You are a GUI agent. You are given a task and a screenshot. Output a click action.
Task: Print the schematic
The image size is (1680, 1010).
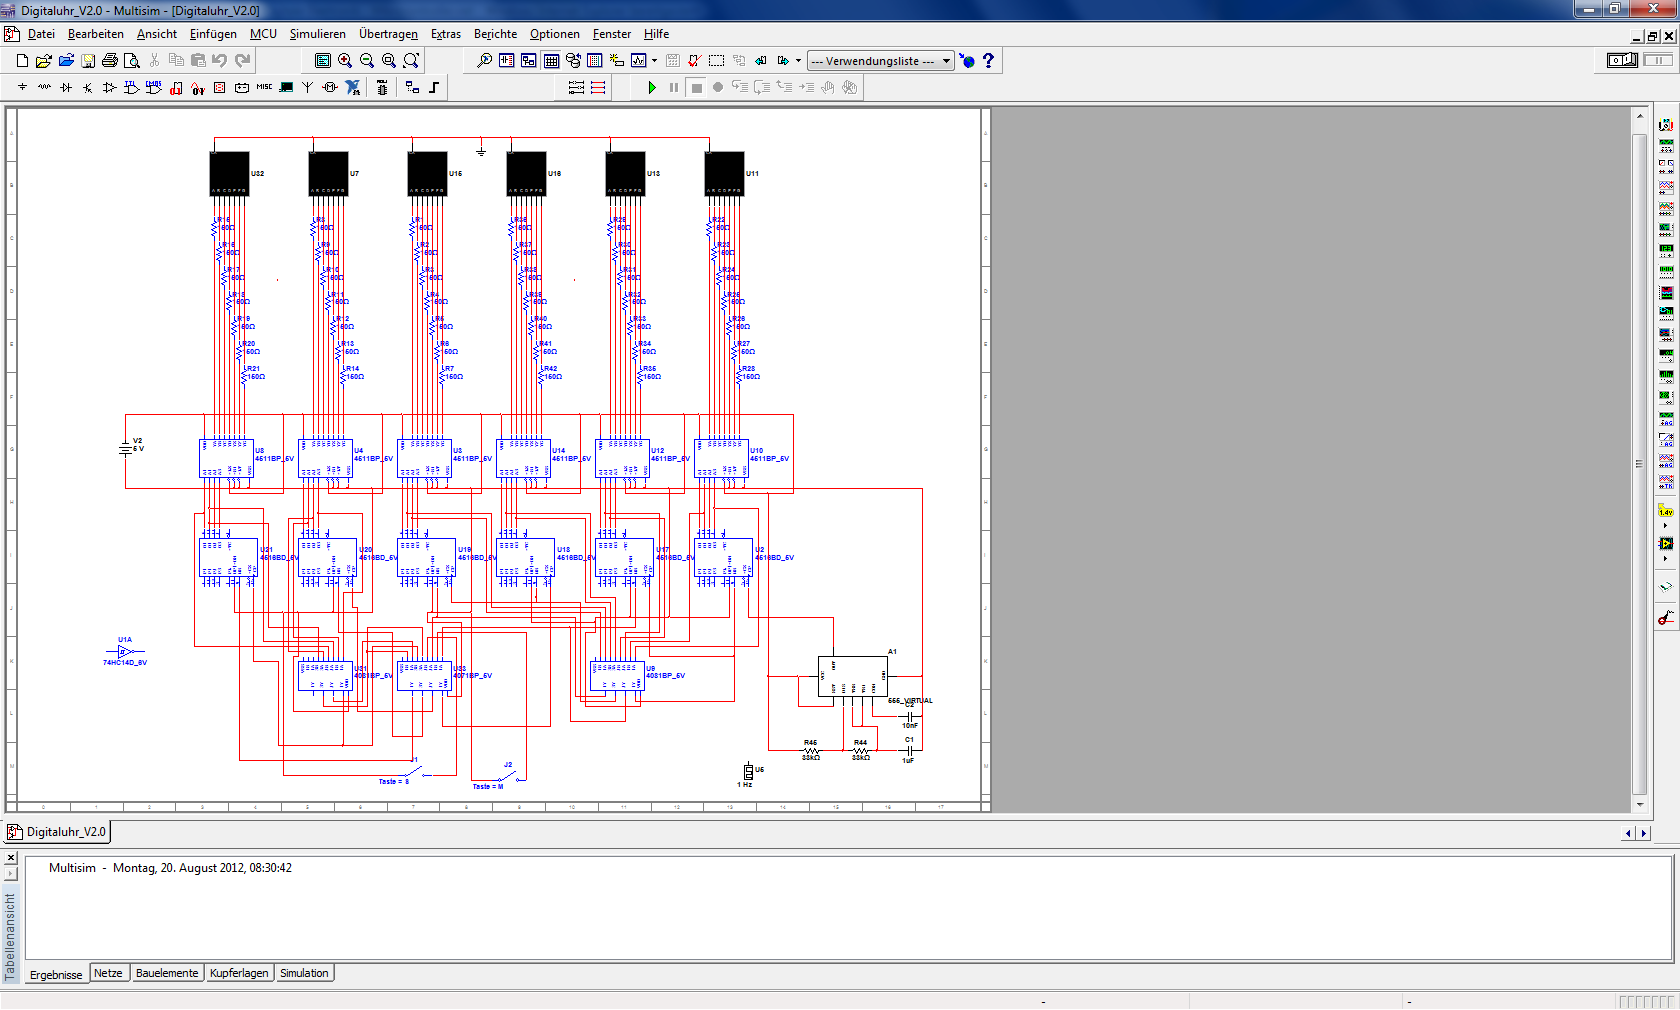[110, 61]
